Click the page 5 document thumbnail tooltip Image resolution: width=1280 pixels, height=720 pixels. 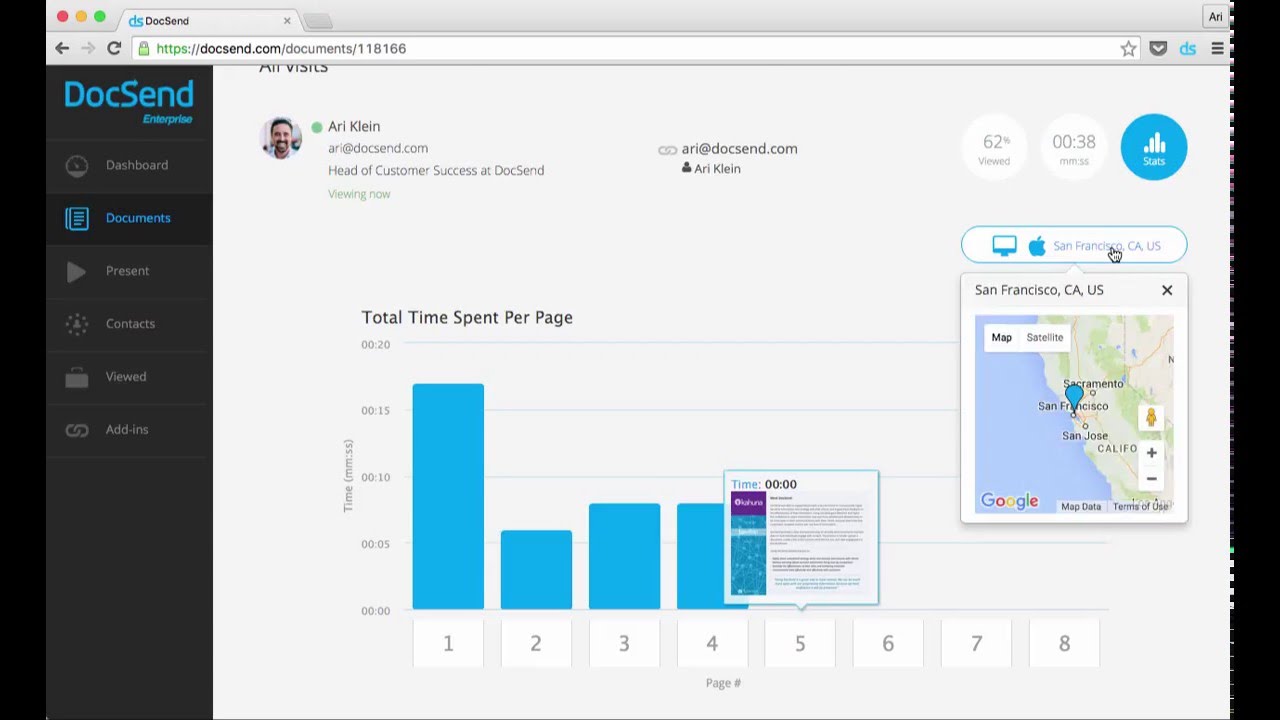pos(799,537)
